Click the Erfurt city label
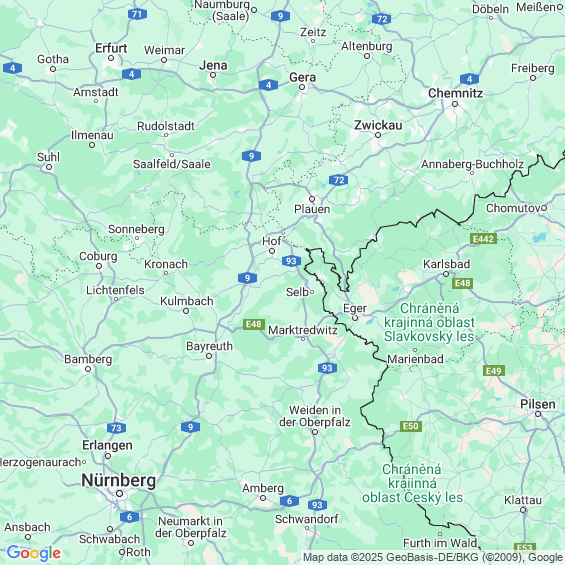The width and height of the screenshot is (565, 565). 111,48
